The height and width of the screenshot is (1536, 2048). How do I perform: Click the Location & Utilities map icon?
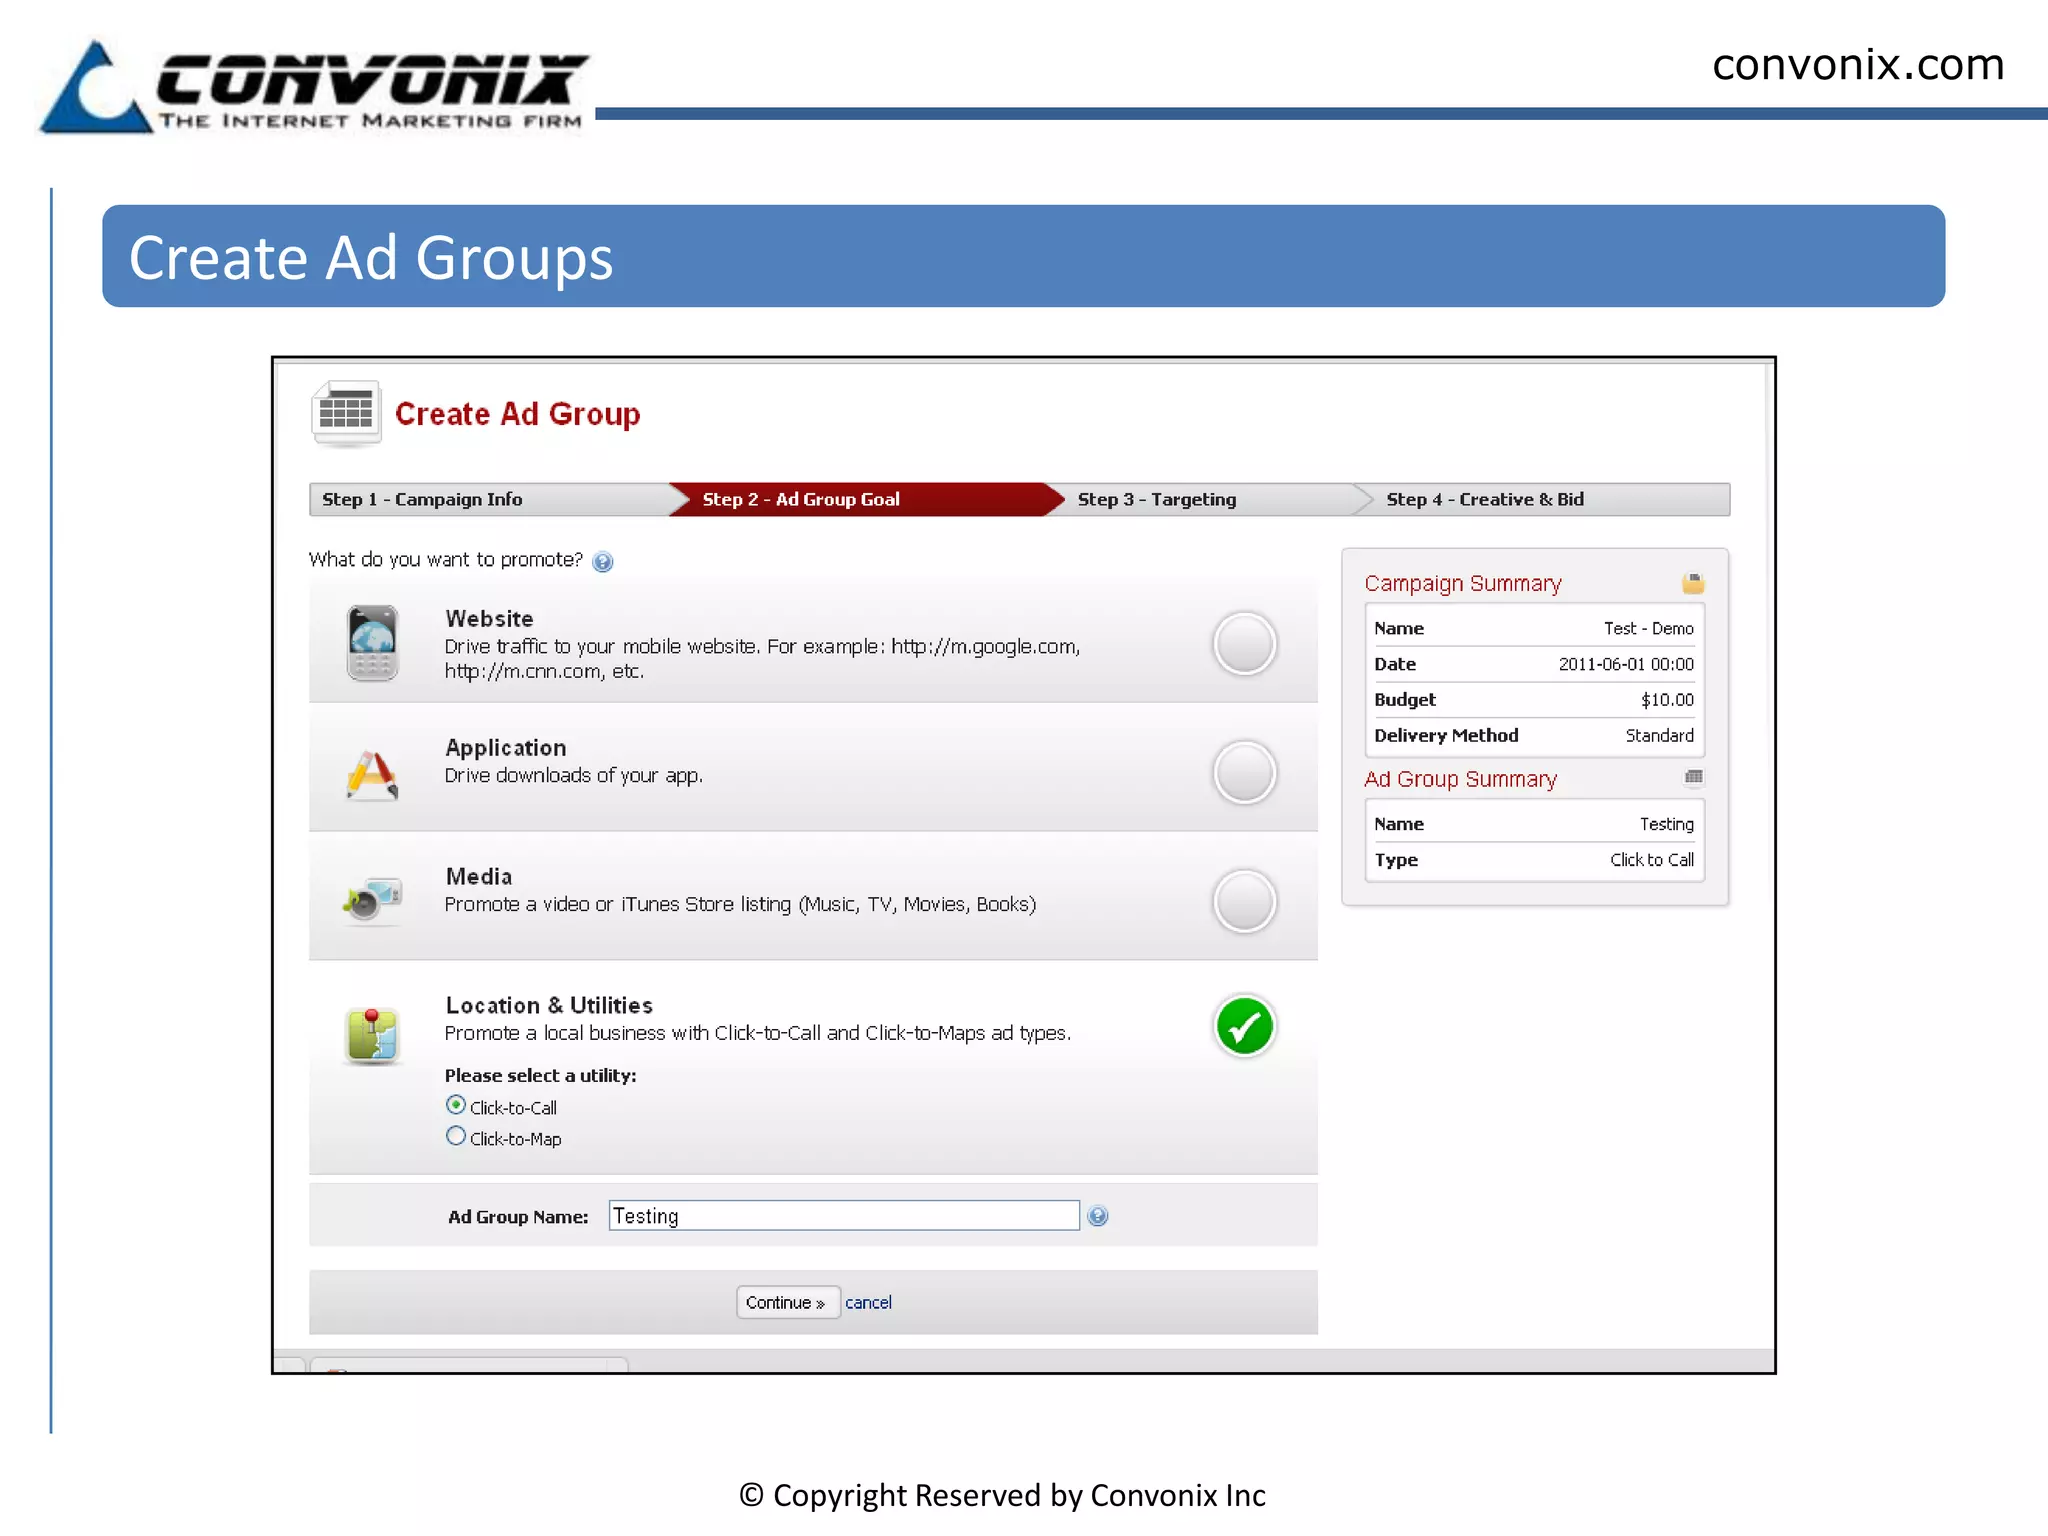click(x=372, y=1034)
